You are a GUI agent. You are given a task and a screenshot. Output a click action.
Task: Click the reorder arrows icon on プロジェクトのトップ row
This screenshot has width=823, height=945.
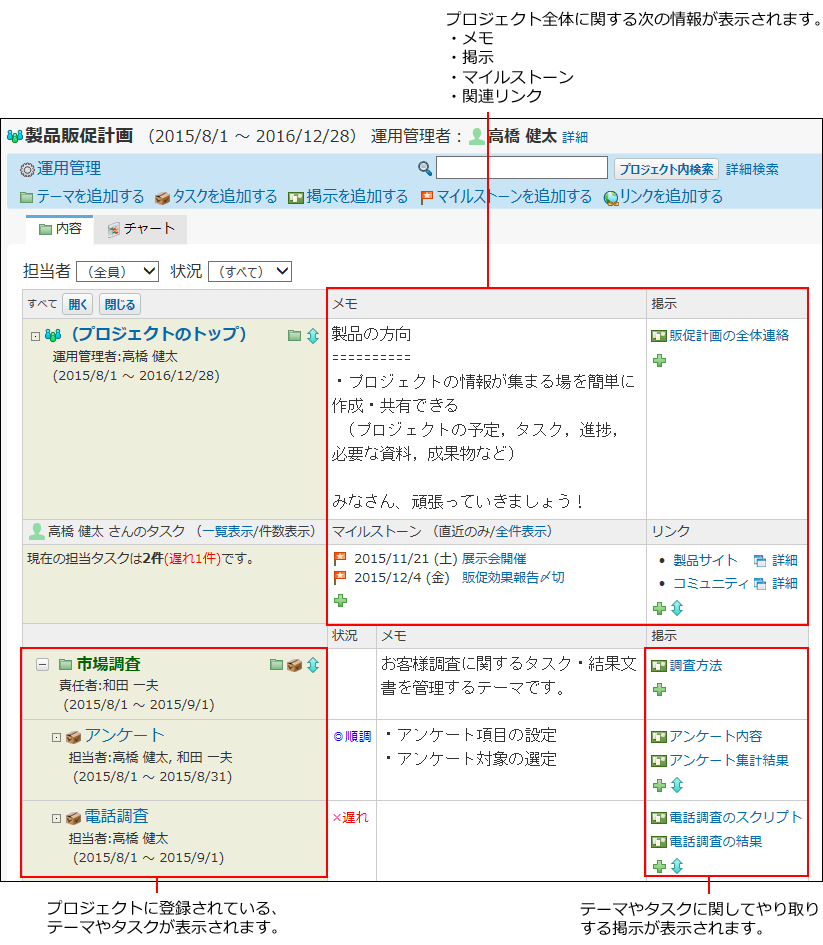point(312,336)
